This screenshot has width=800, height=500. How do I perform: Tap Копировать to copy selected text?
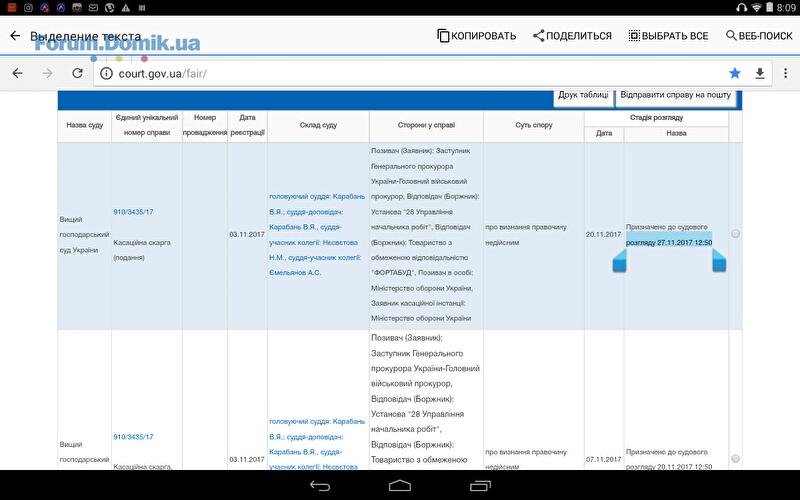tap(476, 36)
